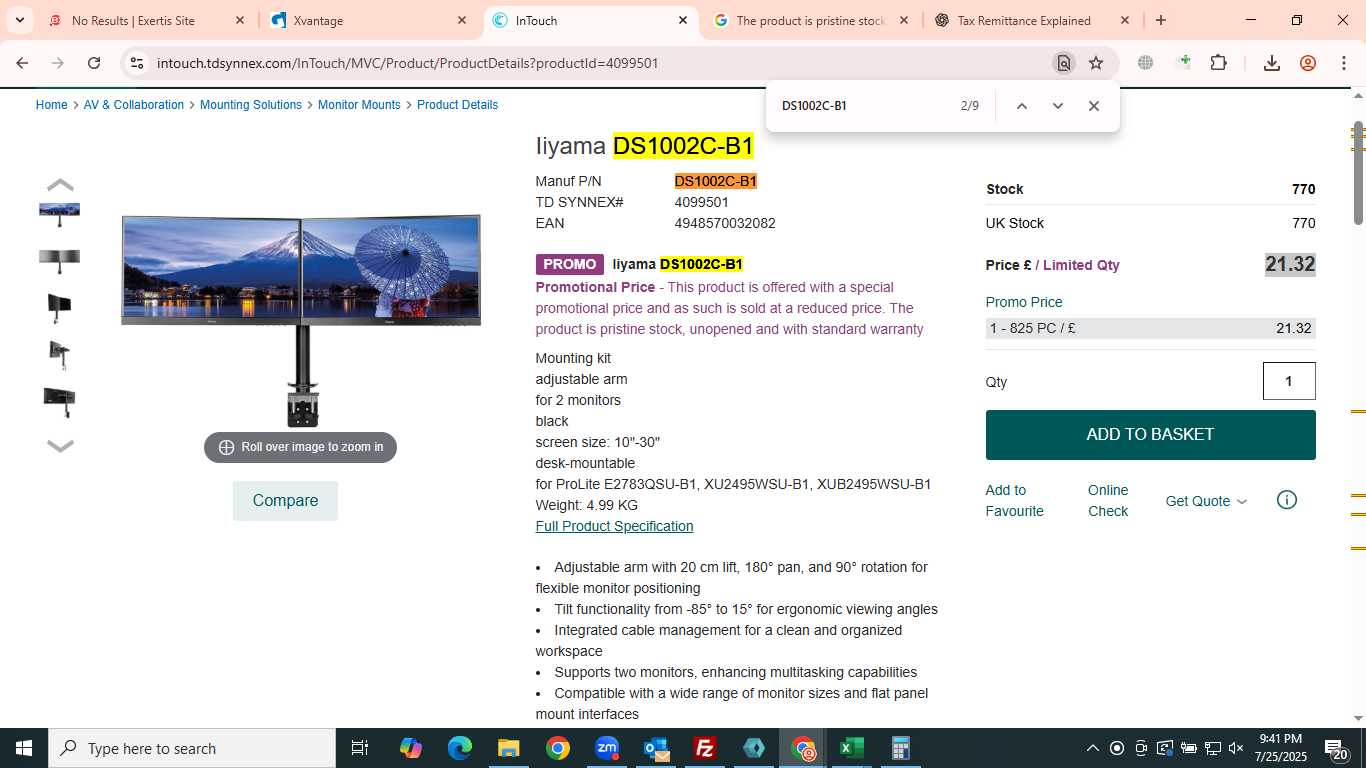Bookmark this page with the star icon
Screen dimensions: 1366x768
pos(1096,63)
